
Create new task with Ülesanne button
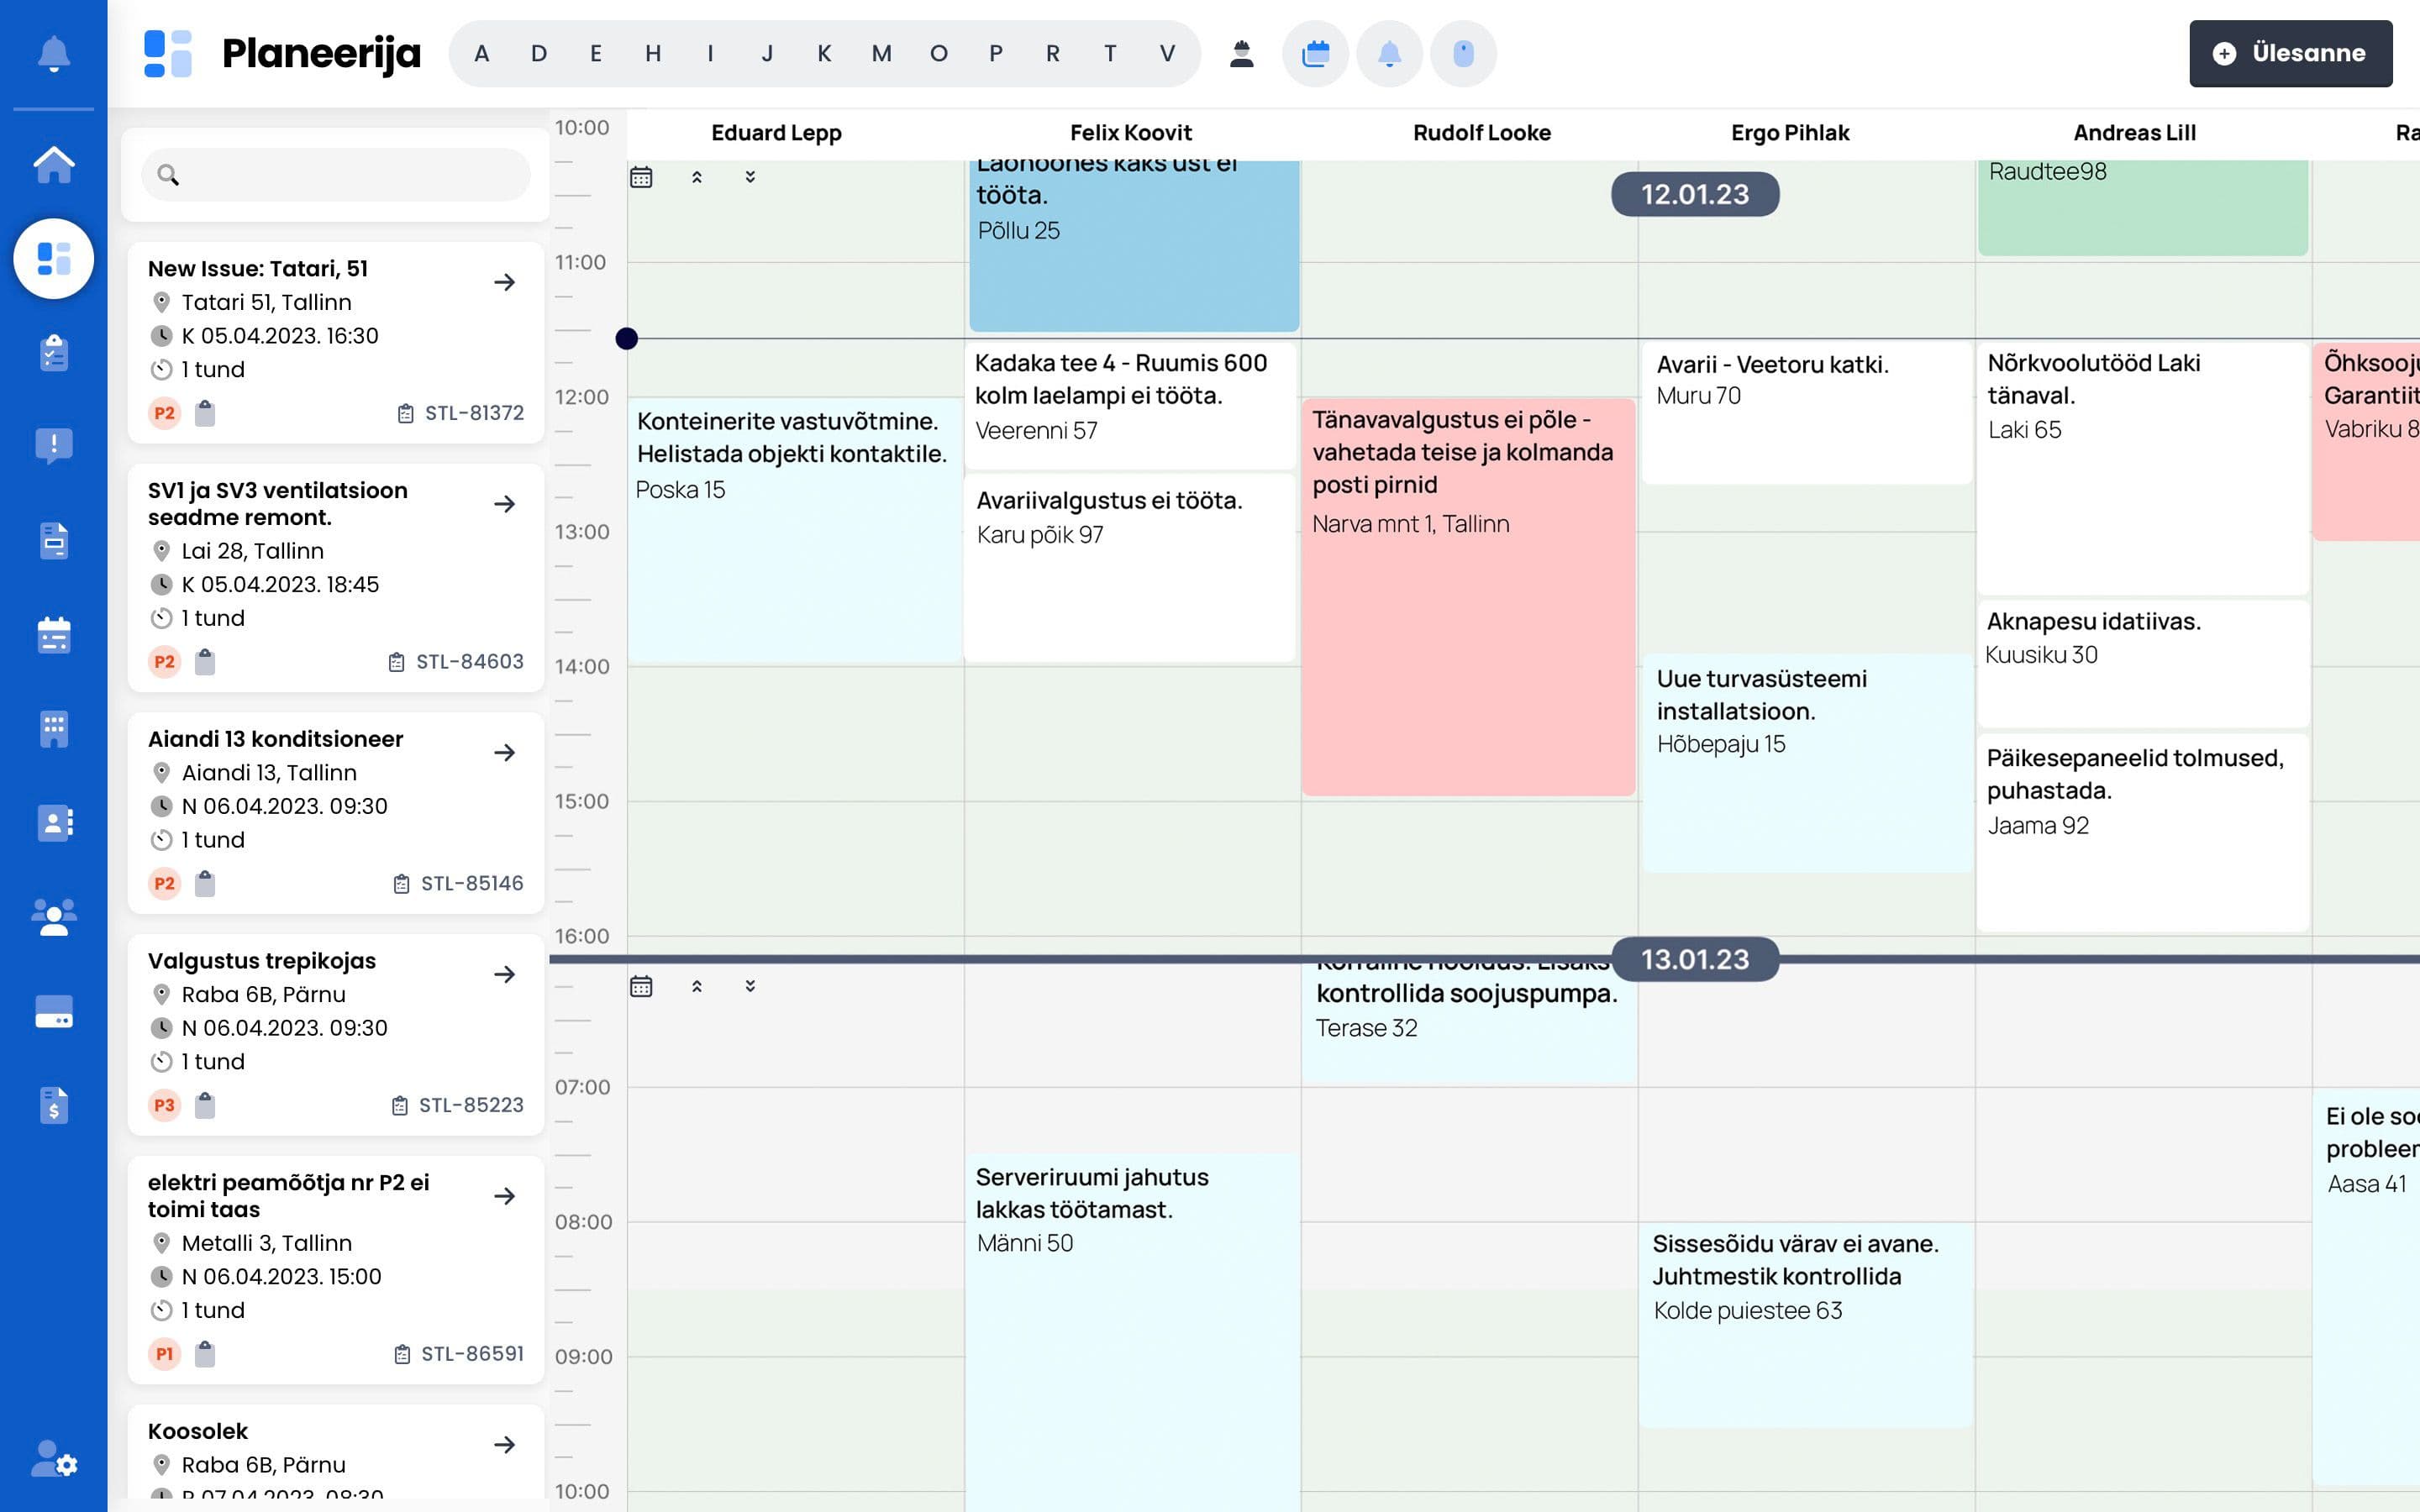coord(2290,53)
